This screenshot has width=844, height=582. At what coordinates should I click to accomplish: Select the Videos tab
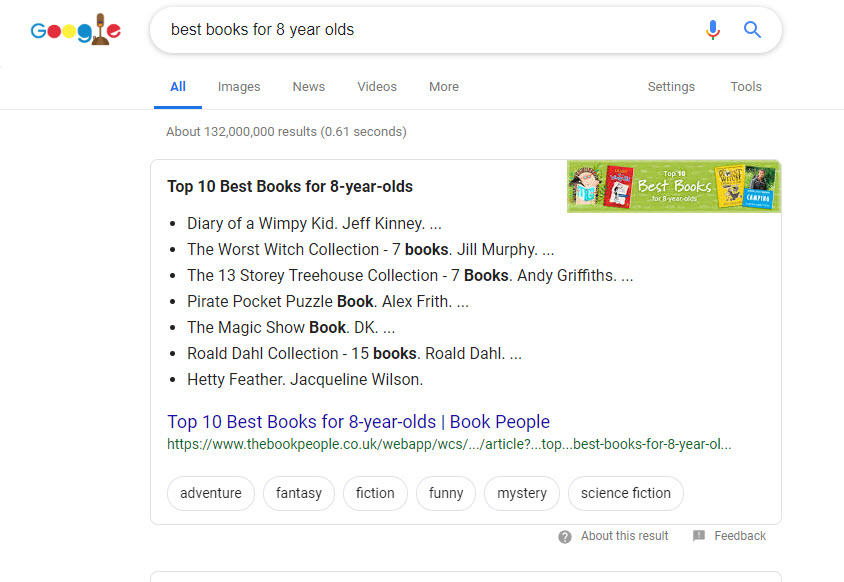377,87
